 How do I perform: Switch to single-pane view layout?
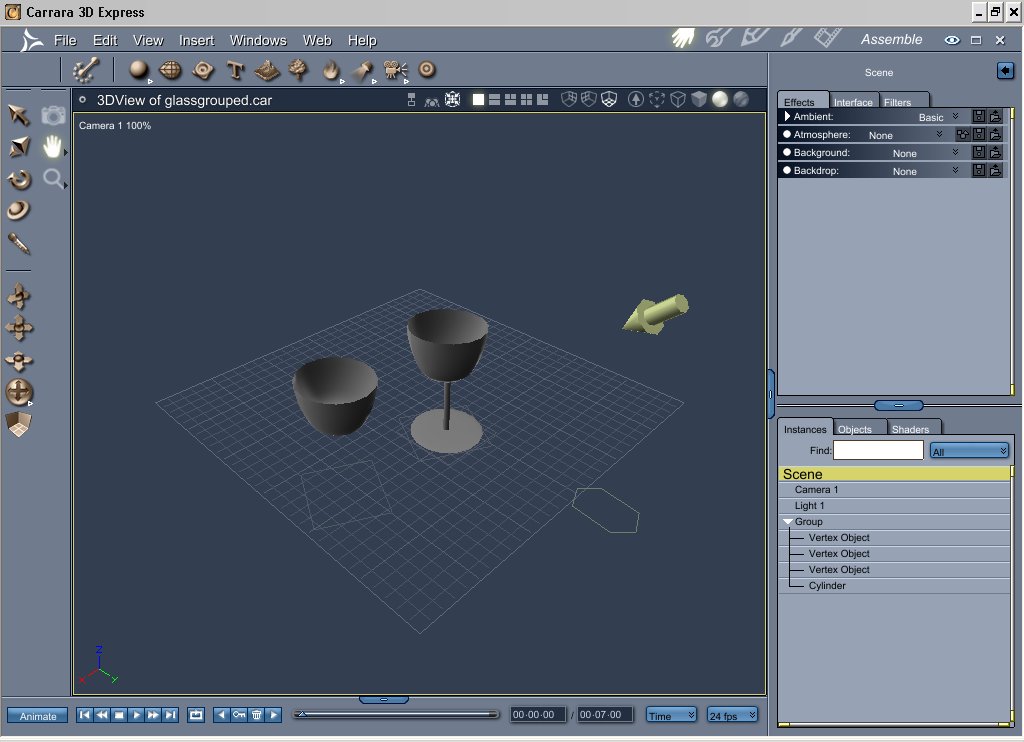pyautogui.click(x=478, y=99)
